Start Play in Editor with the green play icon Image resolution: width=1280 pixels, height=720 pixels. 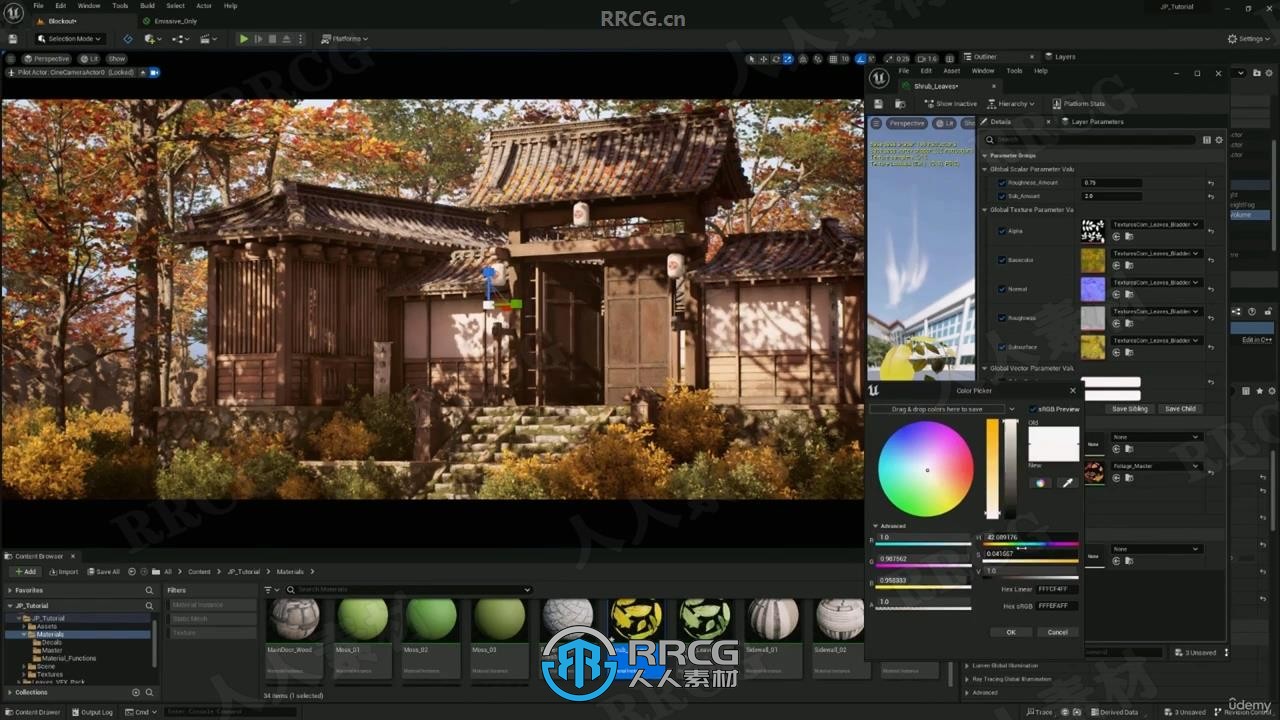click(244, 39)
